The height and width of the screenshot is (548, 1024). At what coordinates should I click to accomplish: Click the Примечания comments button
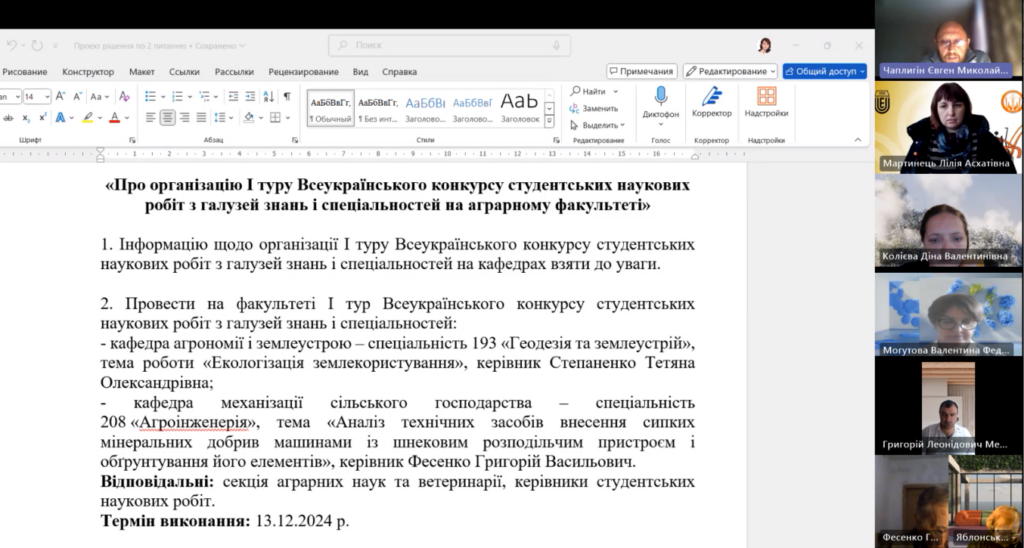[x=641, y=72]
